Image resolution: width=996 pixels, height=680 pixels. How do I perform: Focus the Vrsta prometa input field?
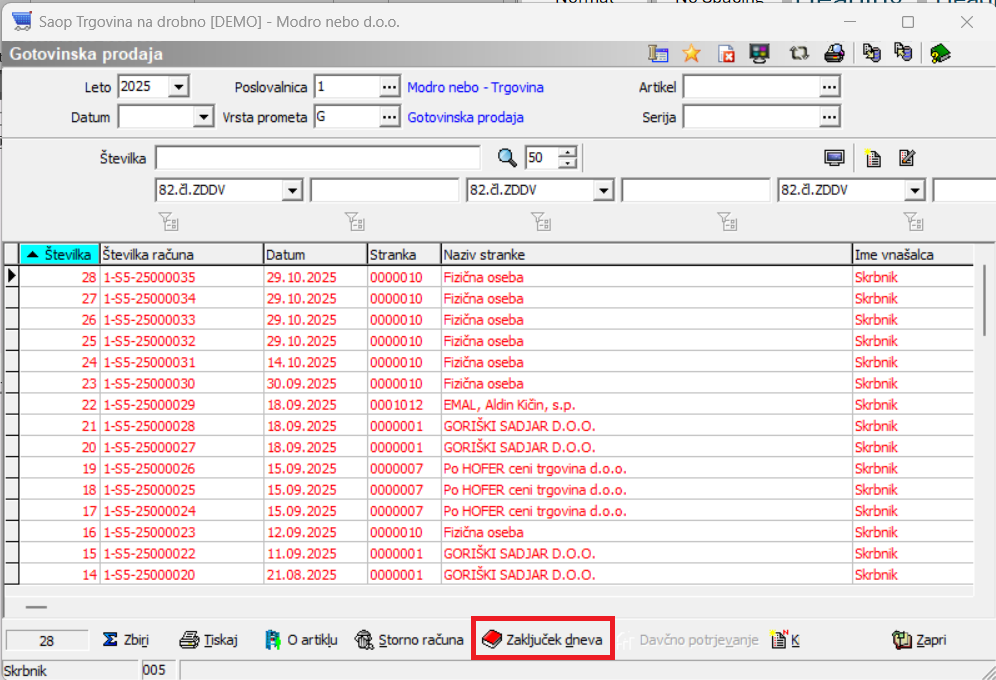pos(347,117)
